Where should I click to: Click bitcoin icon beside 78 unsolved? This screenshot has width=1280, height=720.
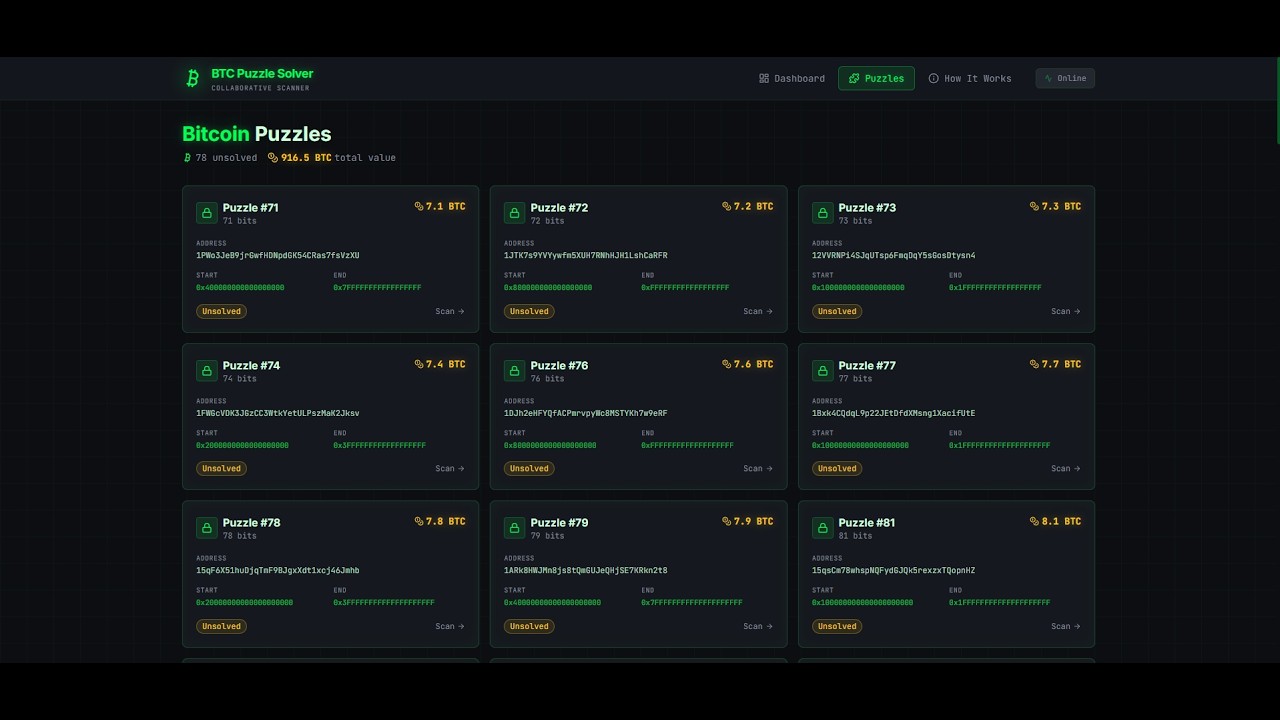click(x=187, y=158)
